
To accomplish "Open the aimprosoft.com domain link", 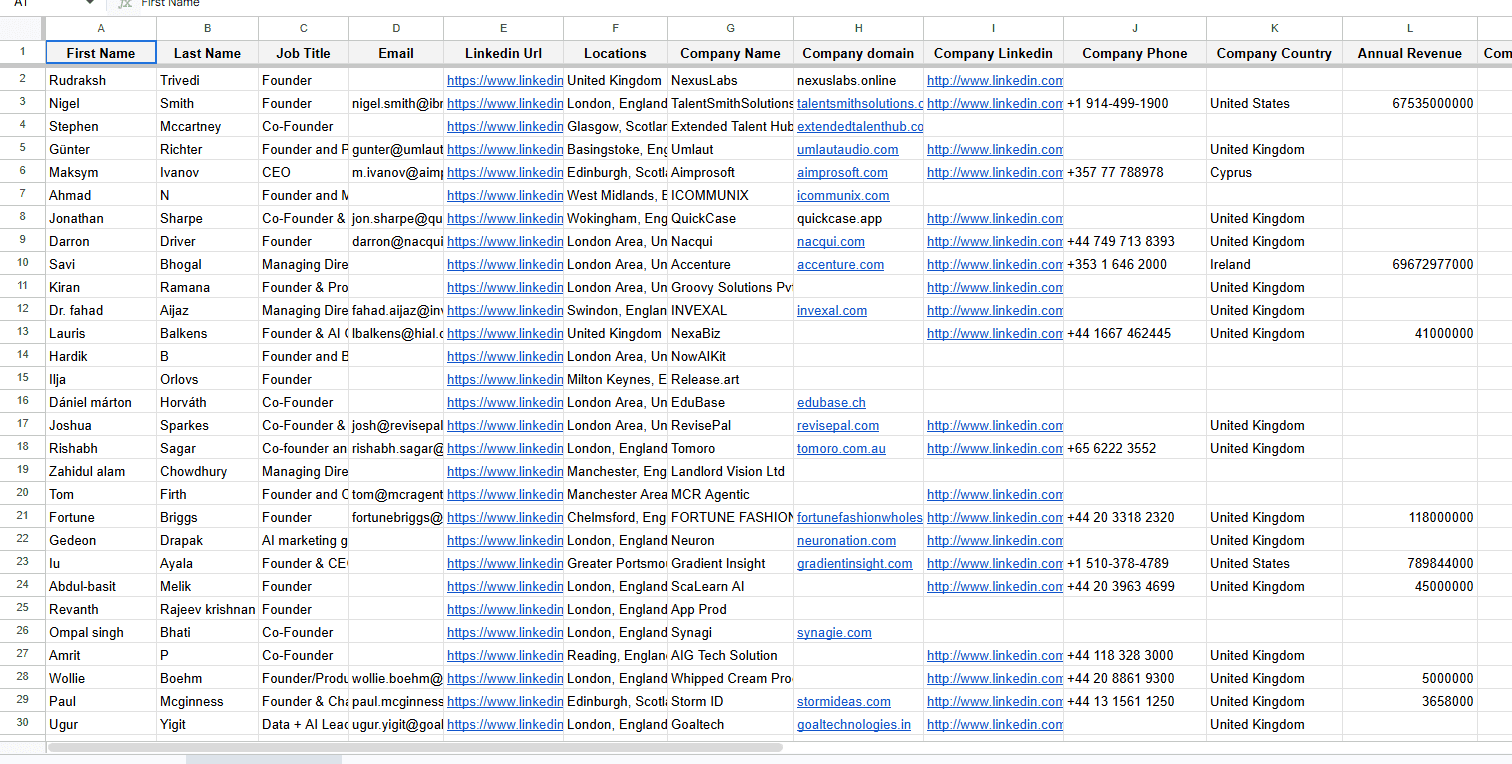I will (x=842, y=173).
